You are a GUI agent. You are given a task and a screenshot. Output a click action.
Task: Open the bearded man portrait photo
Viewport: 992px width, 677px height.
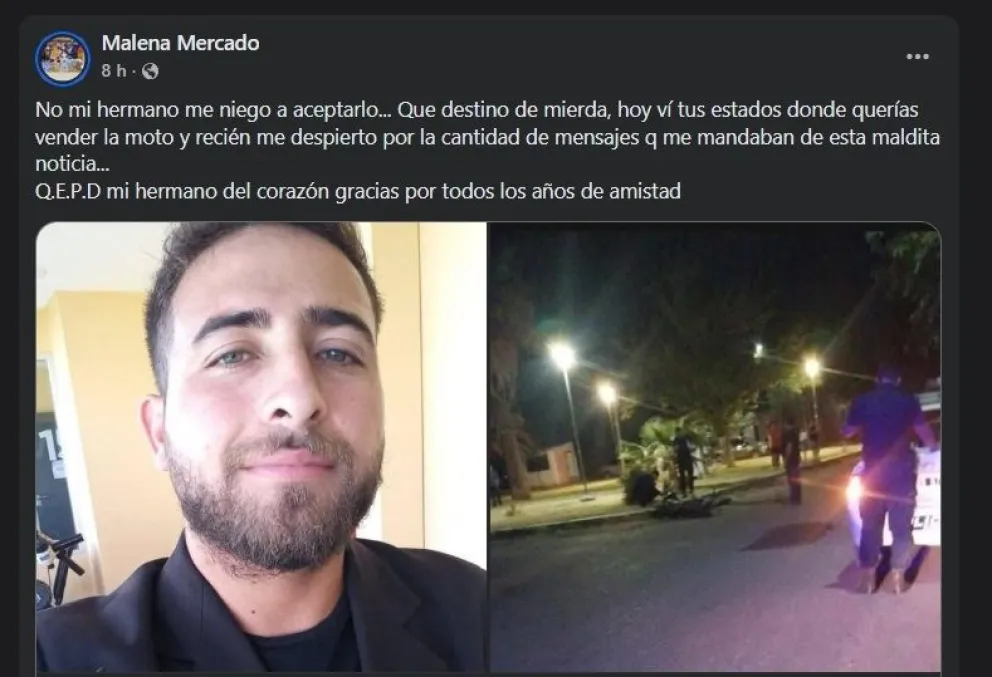[x=261, y=447]
